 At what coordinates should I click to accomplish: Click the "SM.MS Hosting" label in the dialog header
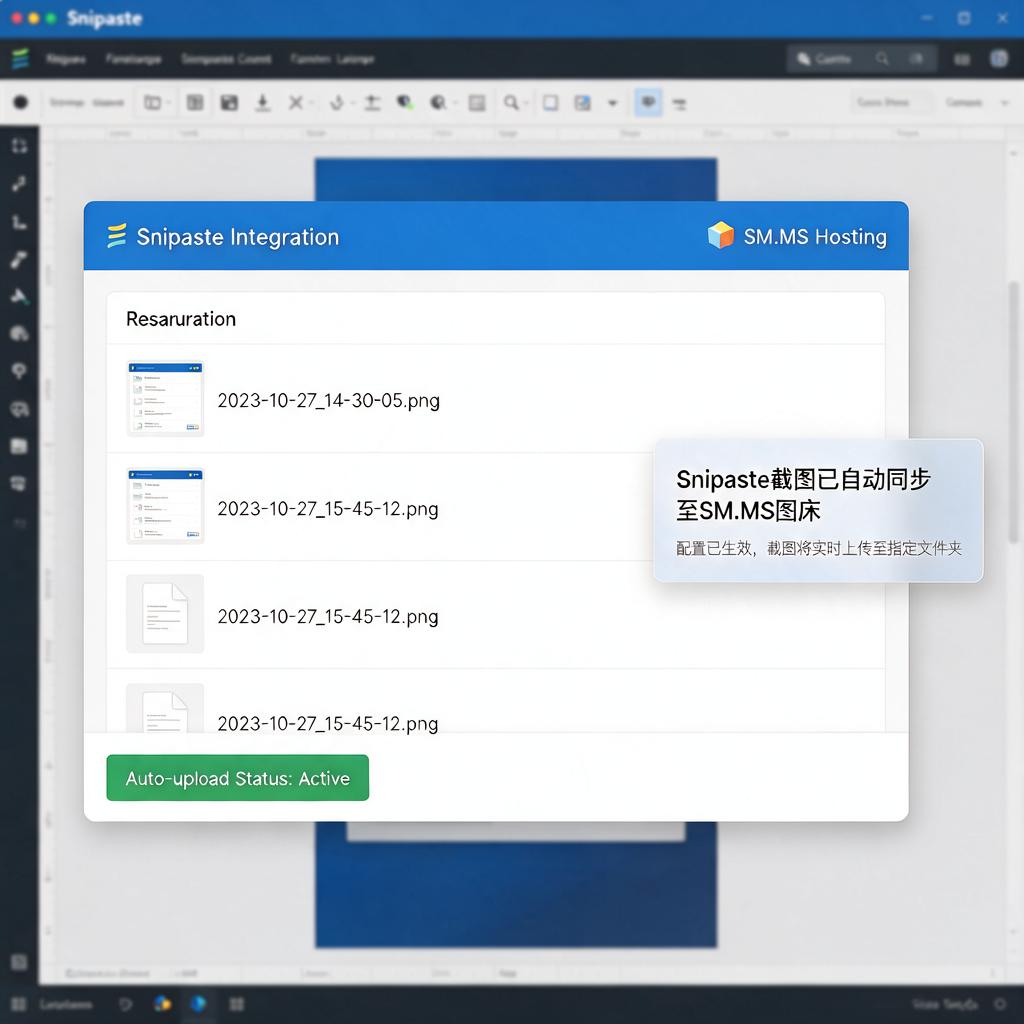click(x=815, y=236)
